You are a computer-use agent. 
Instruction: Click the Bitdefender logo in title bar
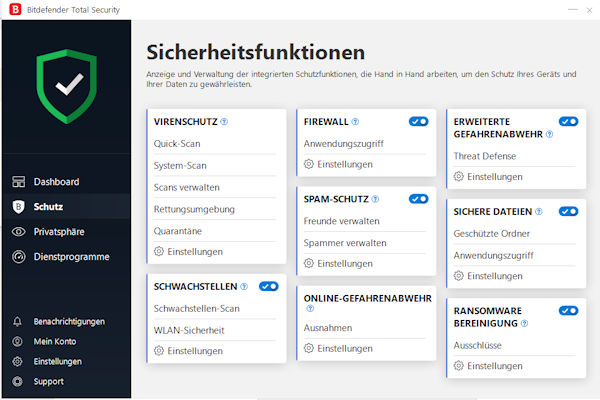point(15,9)
